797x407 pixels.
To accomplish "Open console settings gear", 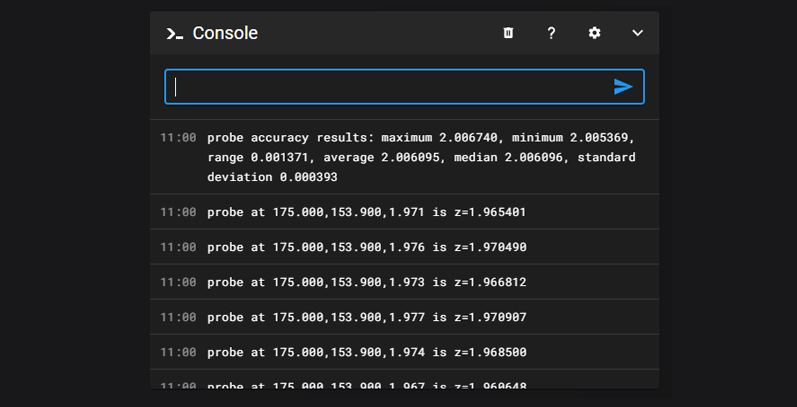I will pyautogui.click(x=594, y=33).
